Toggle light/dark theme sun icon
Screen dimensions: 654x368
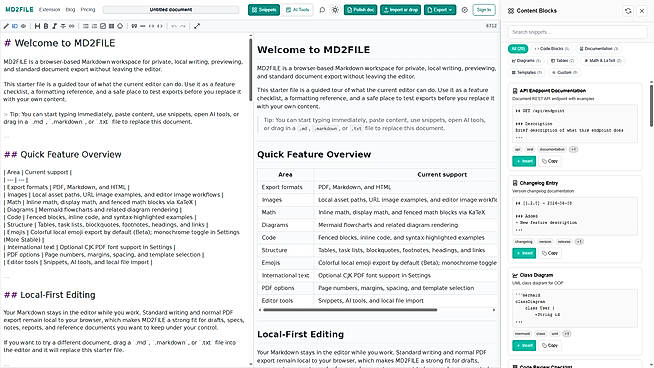335,10
